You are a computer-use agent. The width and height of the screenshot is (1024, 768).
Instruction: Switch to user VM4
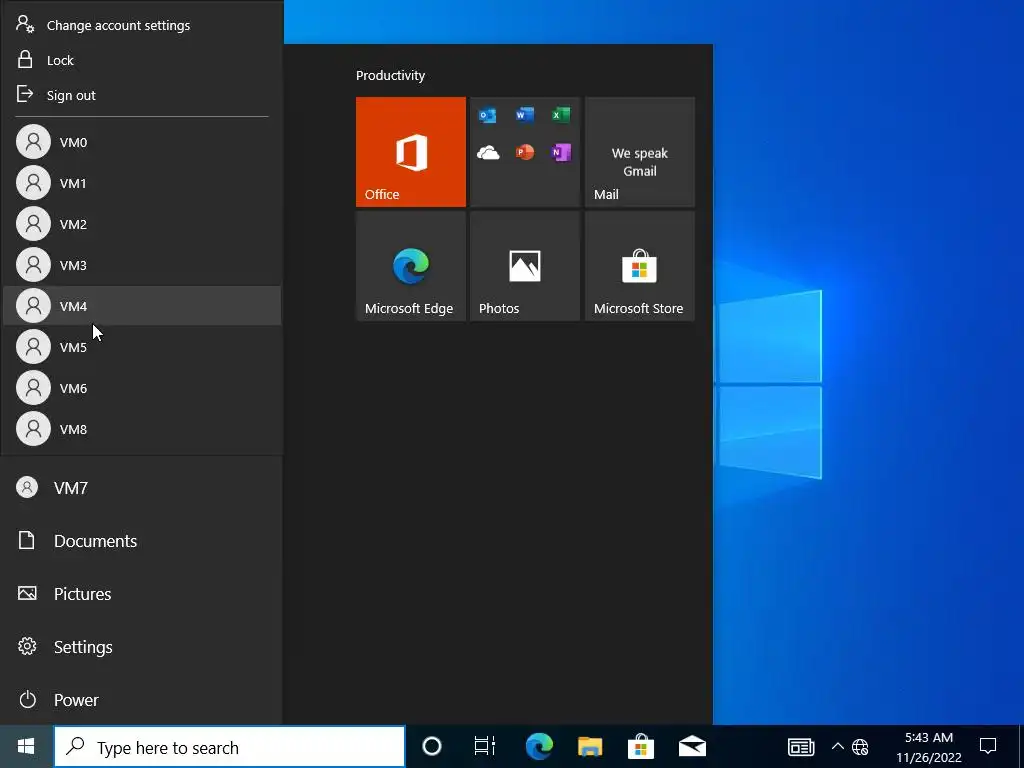pos(142,306)
